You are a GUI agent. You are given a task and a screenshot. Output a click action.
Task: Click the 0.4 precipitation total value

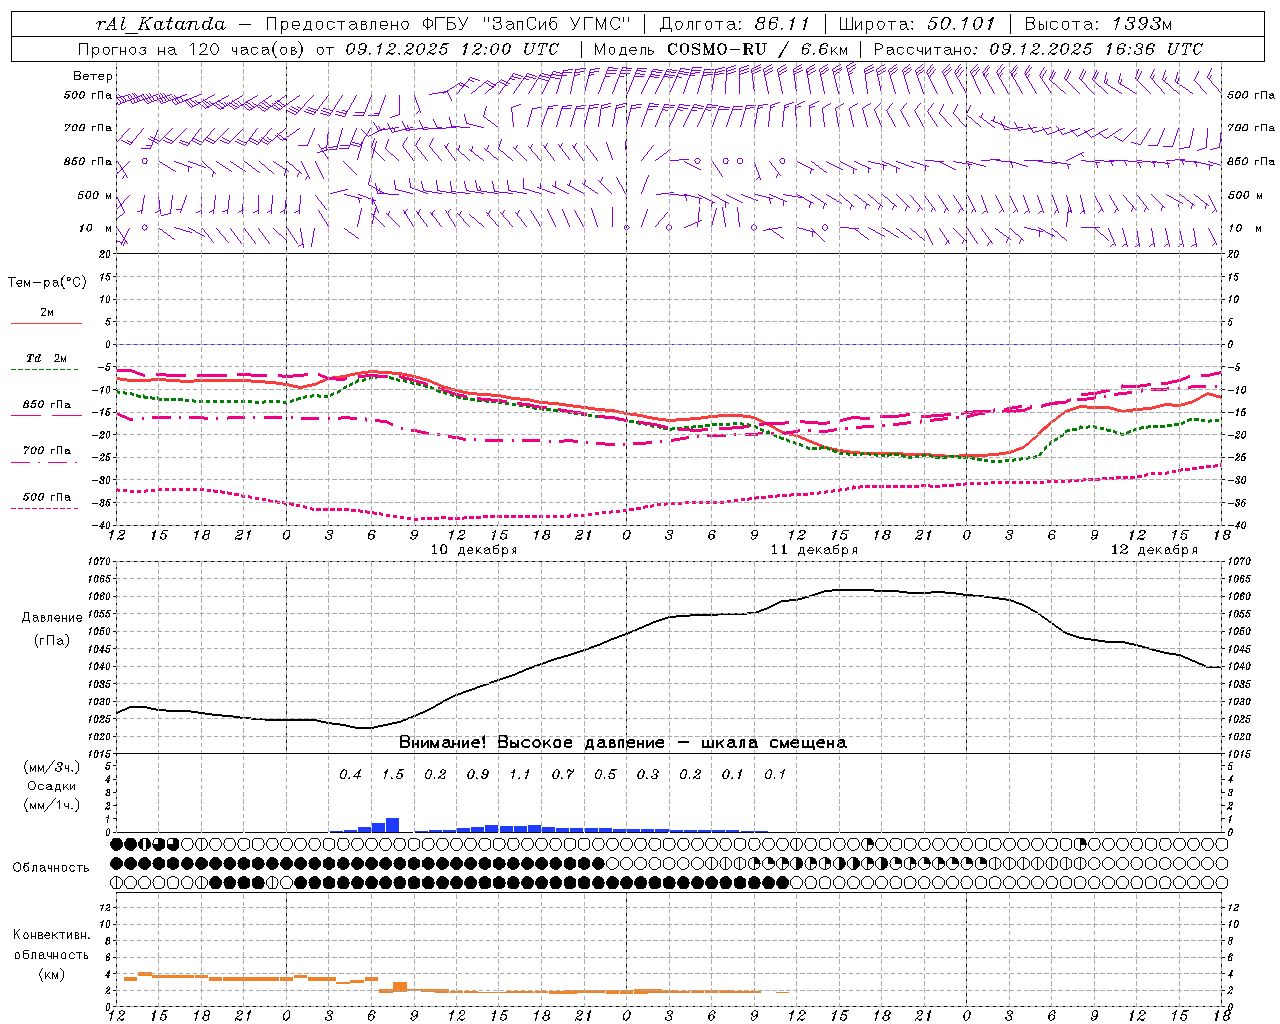(x=350, y=775)
